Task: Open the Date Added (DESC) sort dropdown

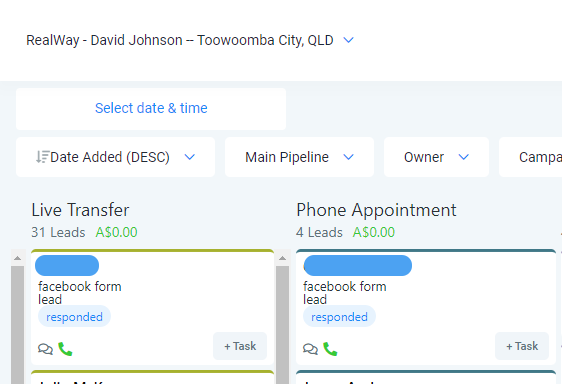Action: point(115,157)
